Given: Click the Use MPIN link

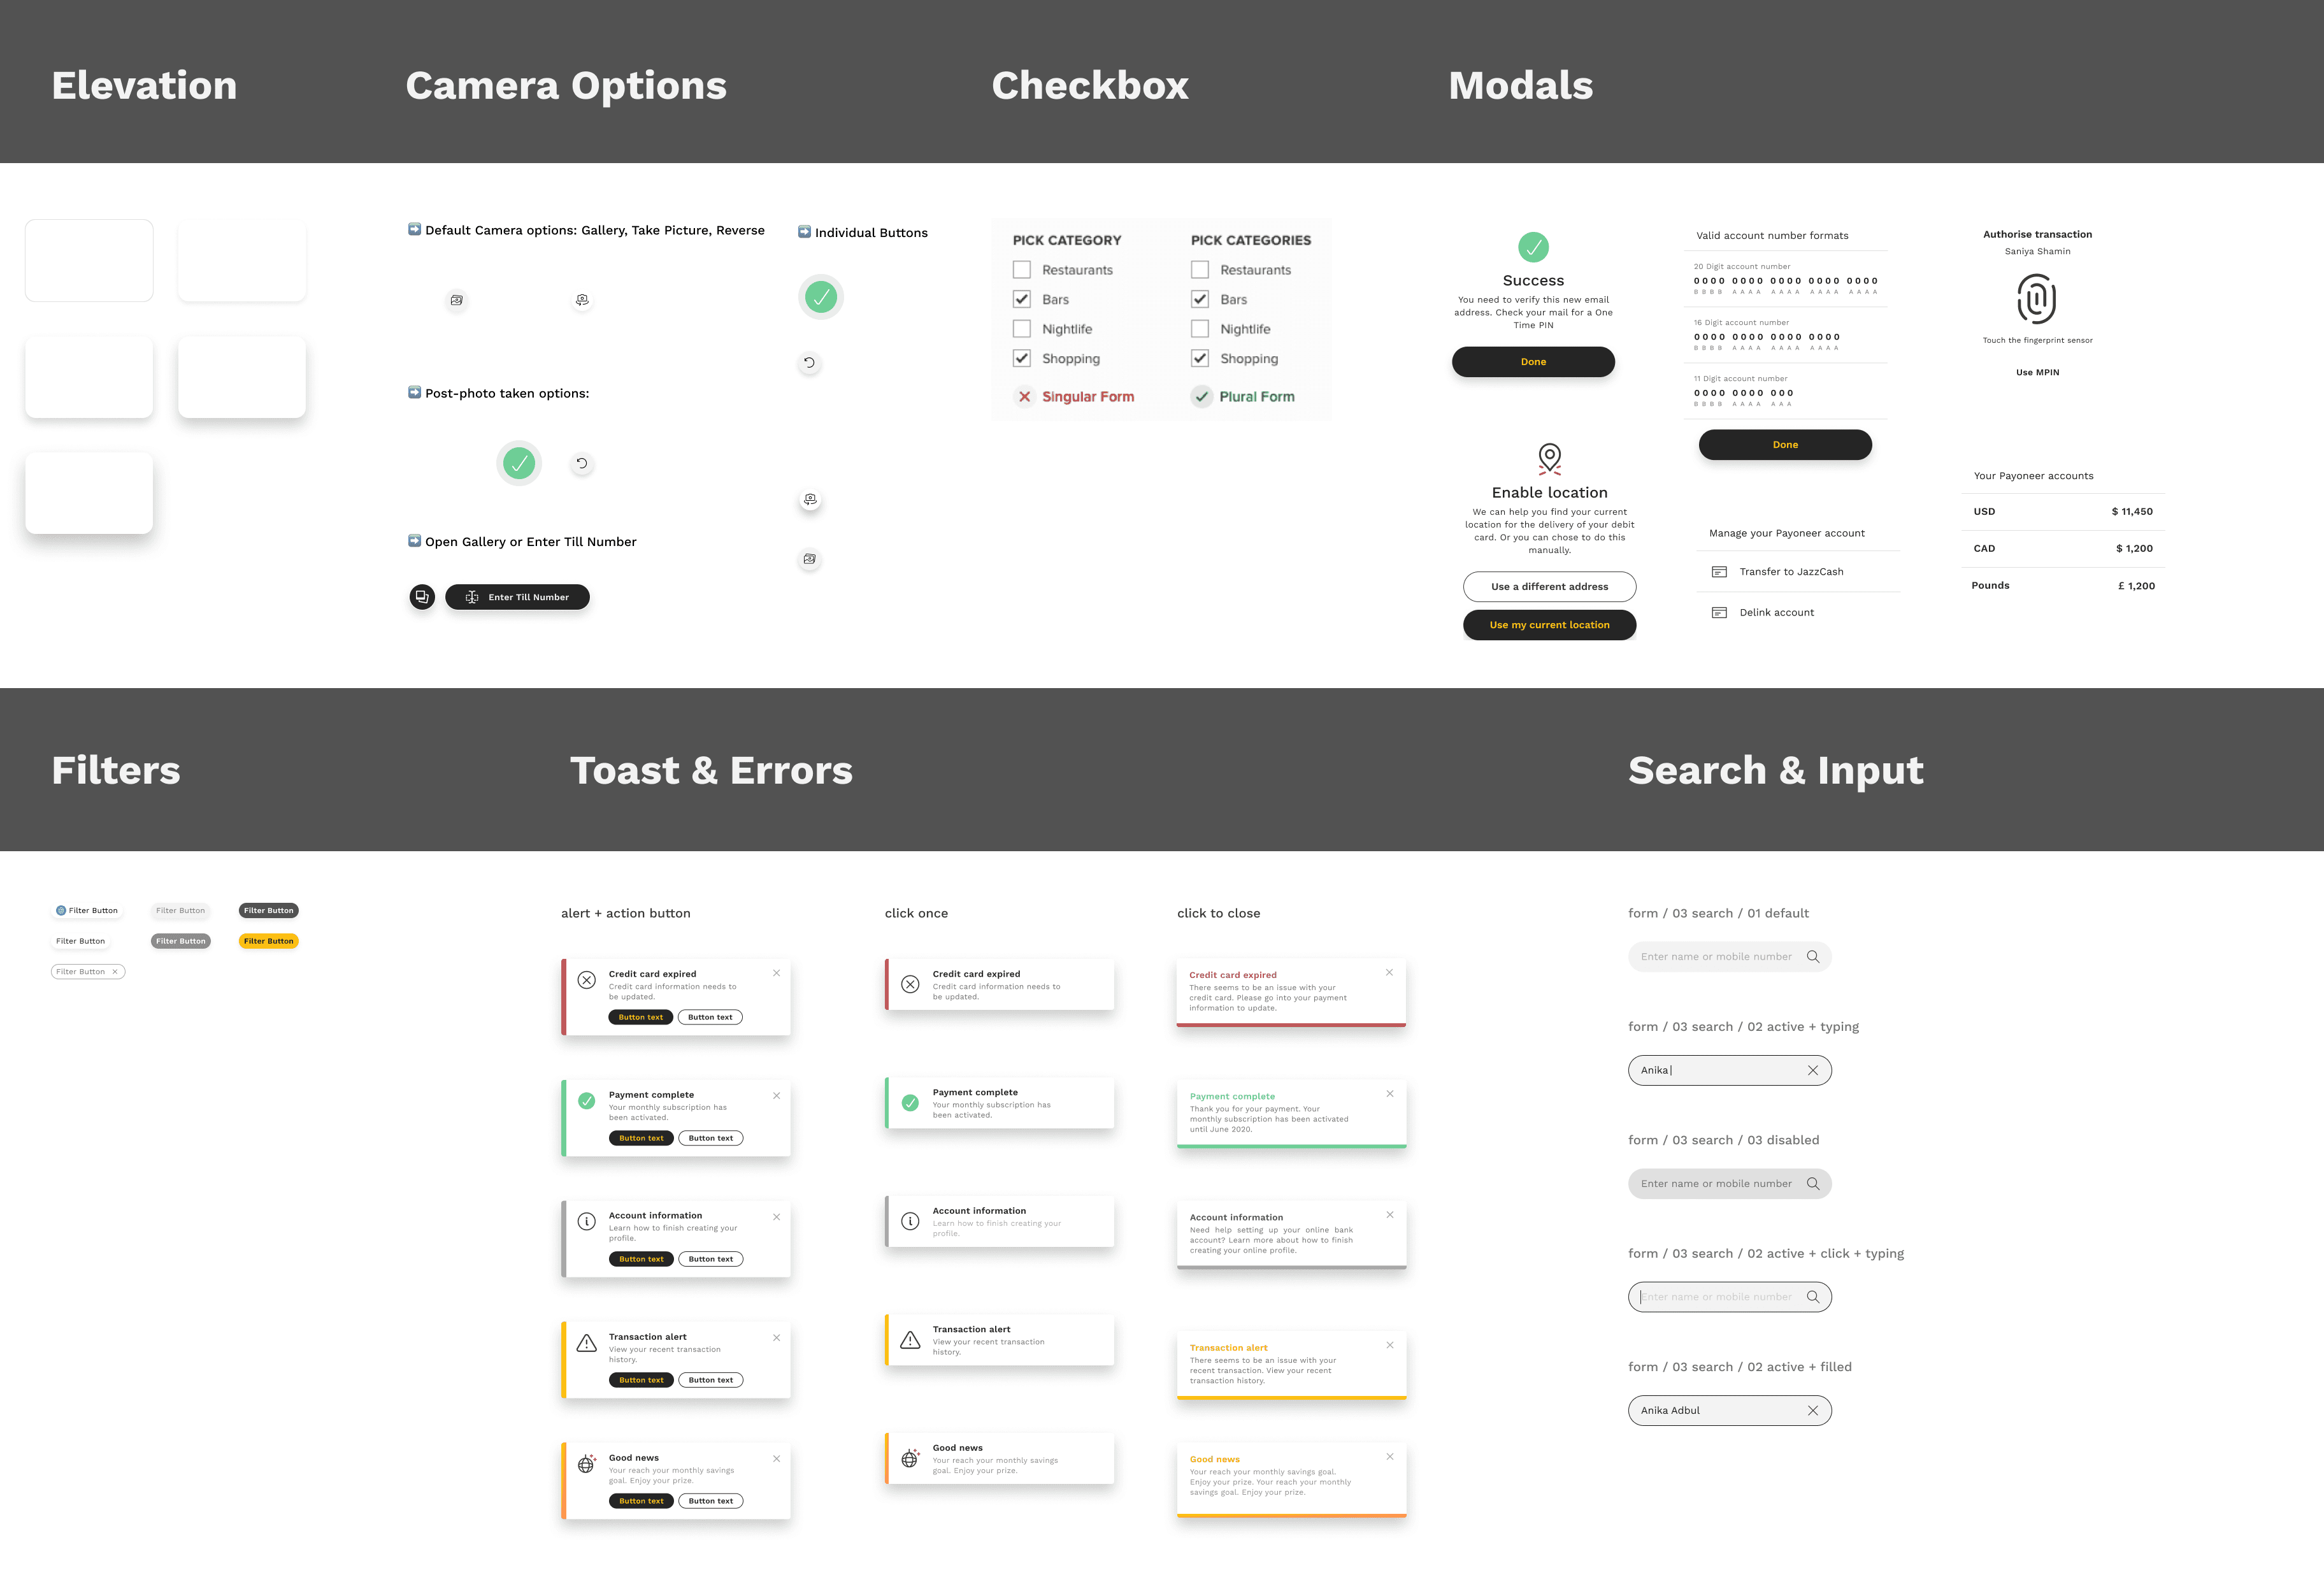Looking at the screenshot, I should coord(2037,372).
